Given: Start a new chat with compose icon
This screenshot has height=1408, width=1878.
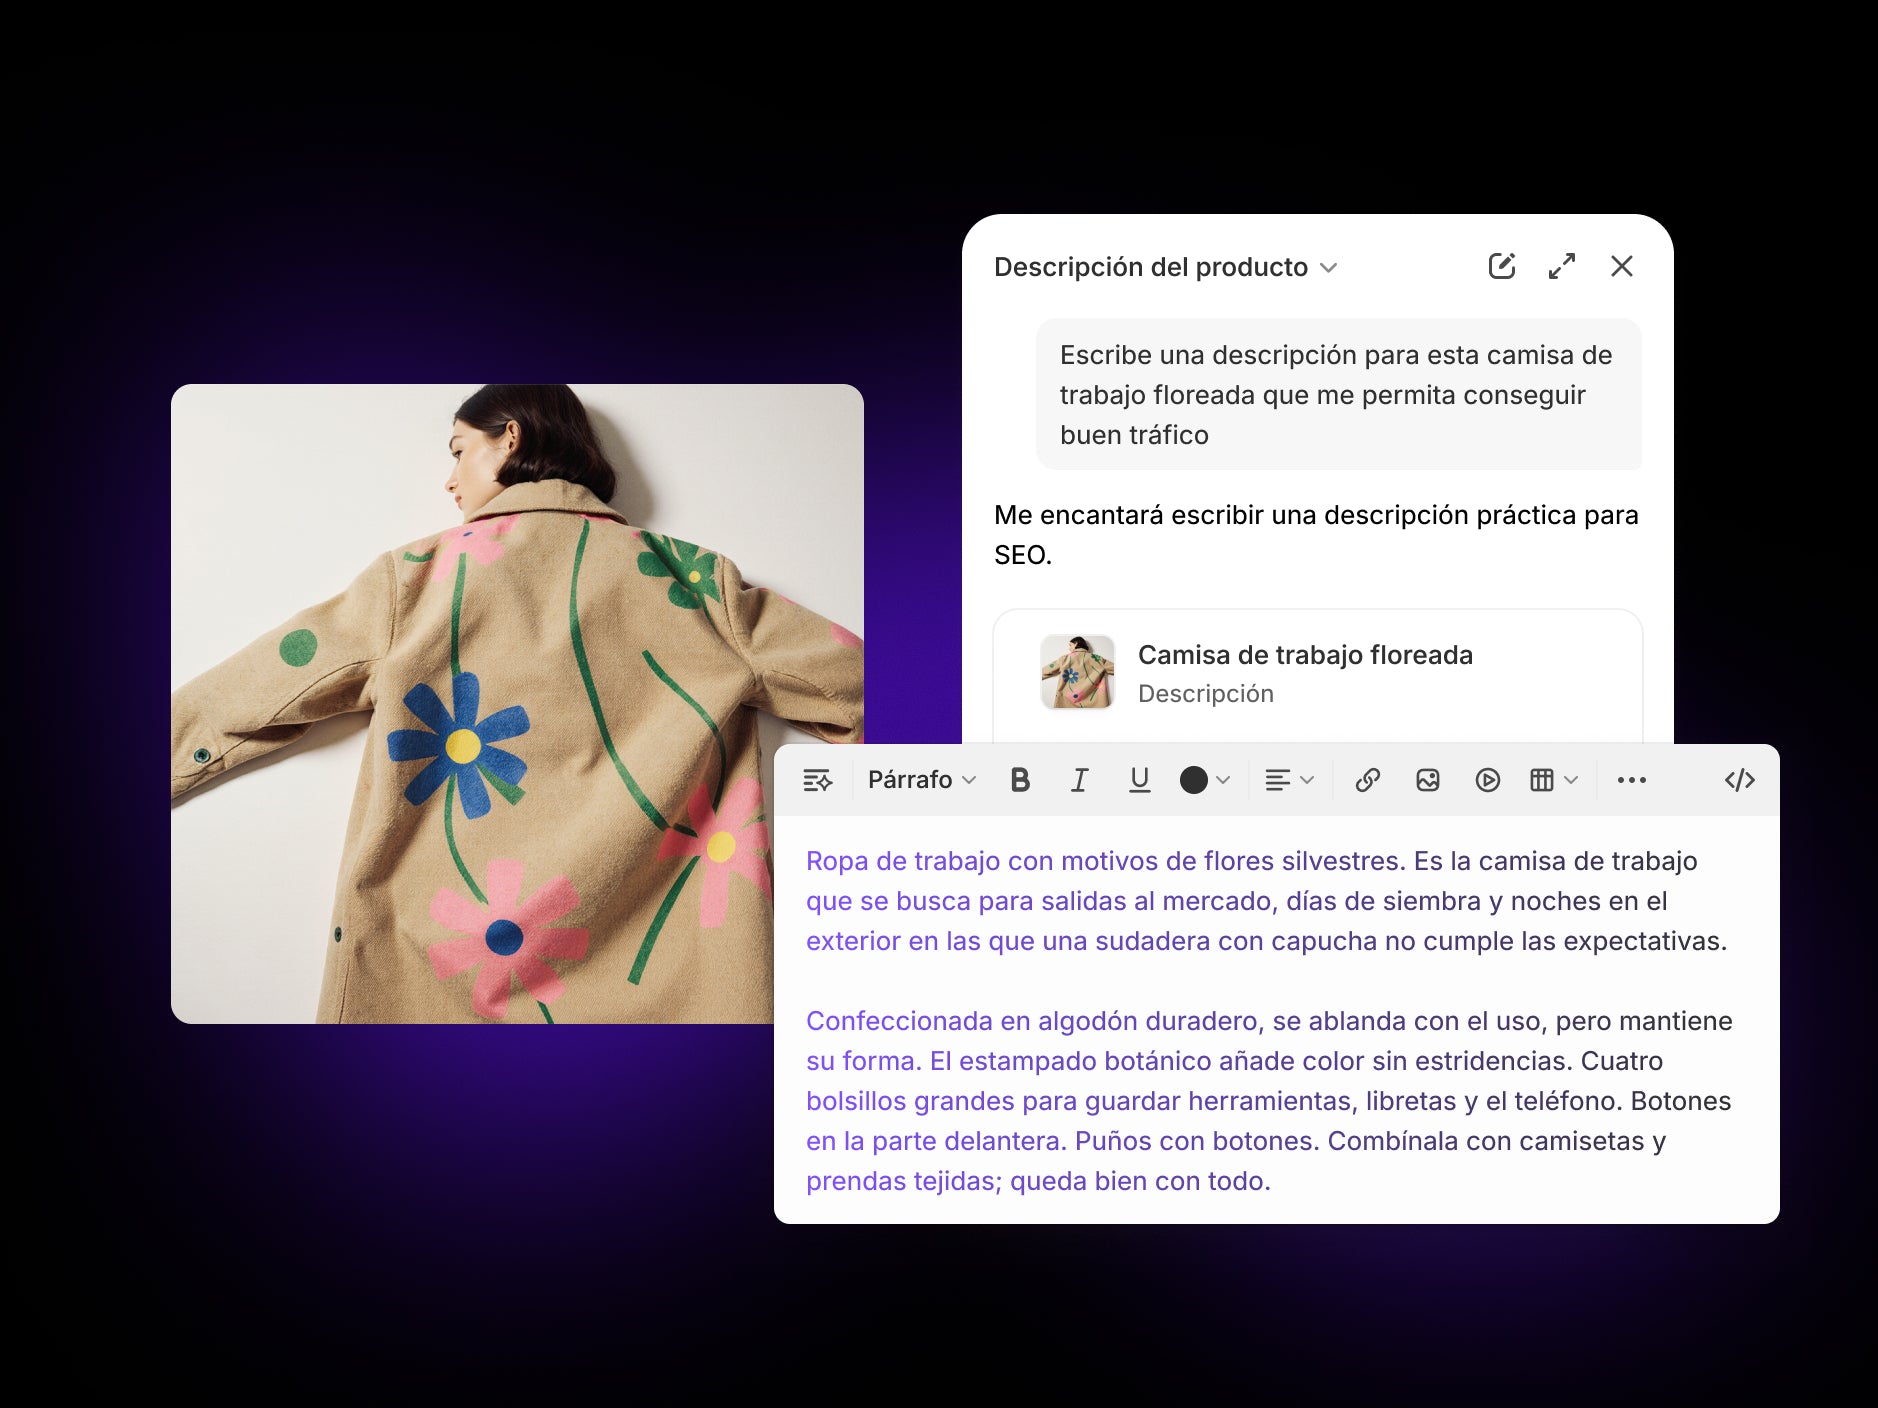Looking at the screenshot, I should pyautogui.click(x=1502, y=266).
